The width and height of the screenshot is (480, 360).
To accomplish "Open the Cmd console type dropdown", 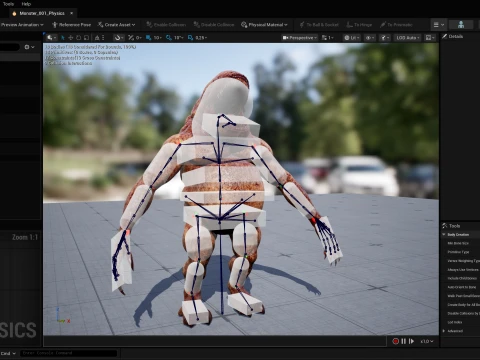I will pos(8,353).
